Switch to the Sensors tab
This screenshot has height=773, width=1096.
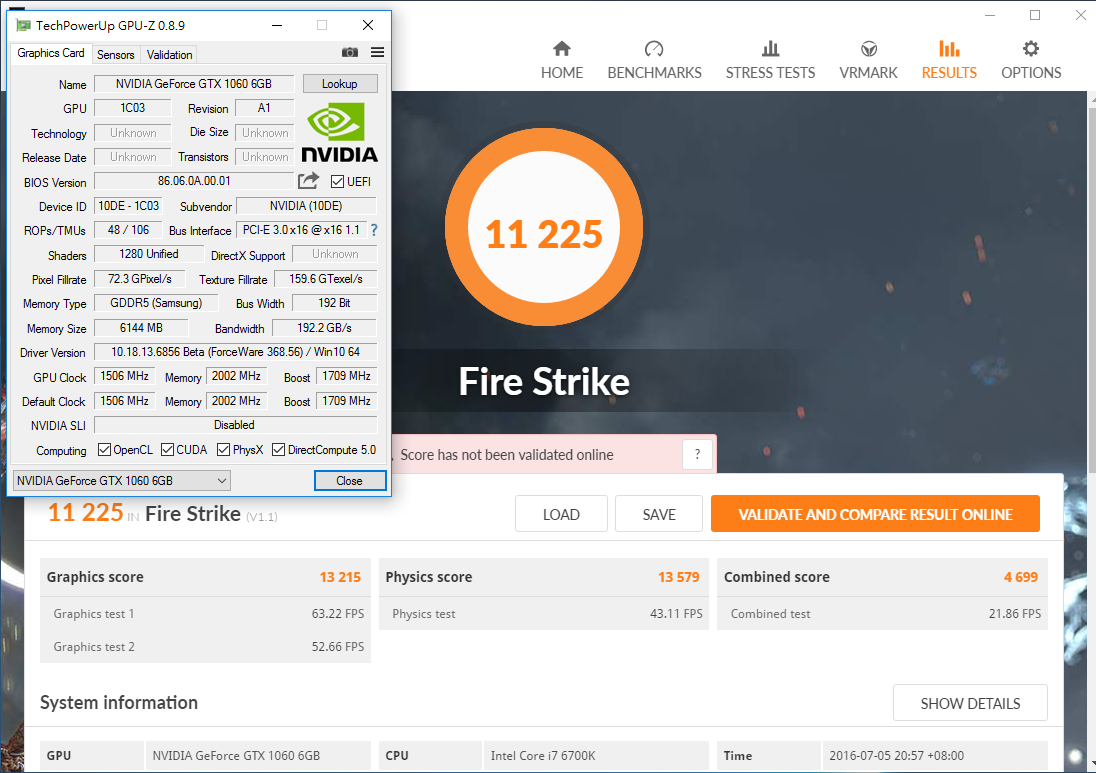(115, 54)
